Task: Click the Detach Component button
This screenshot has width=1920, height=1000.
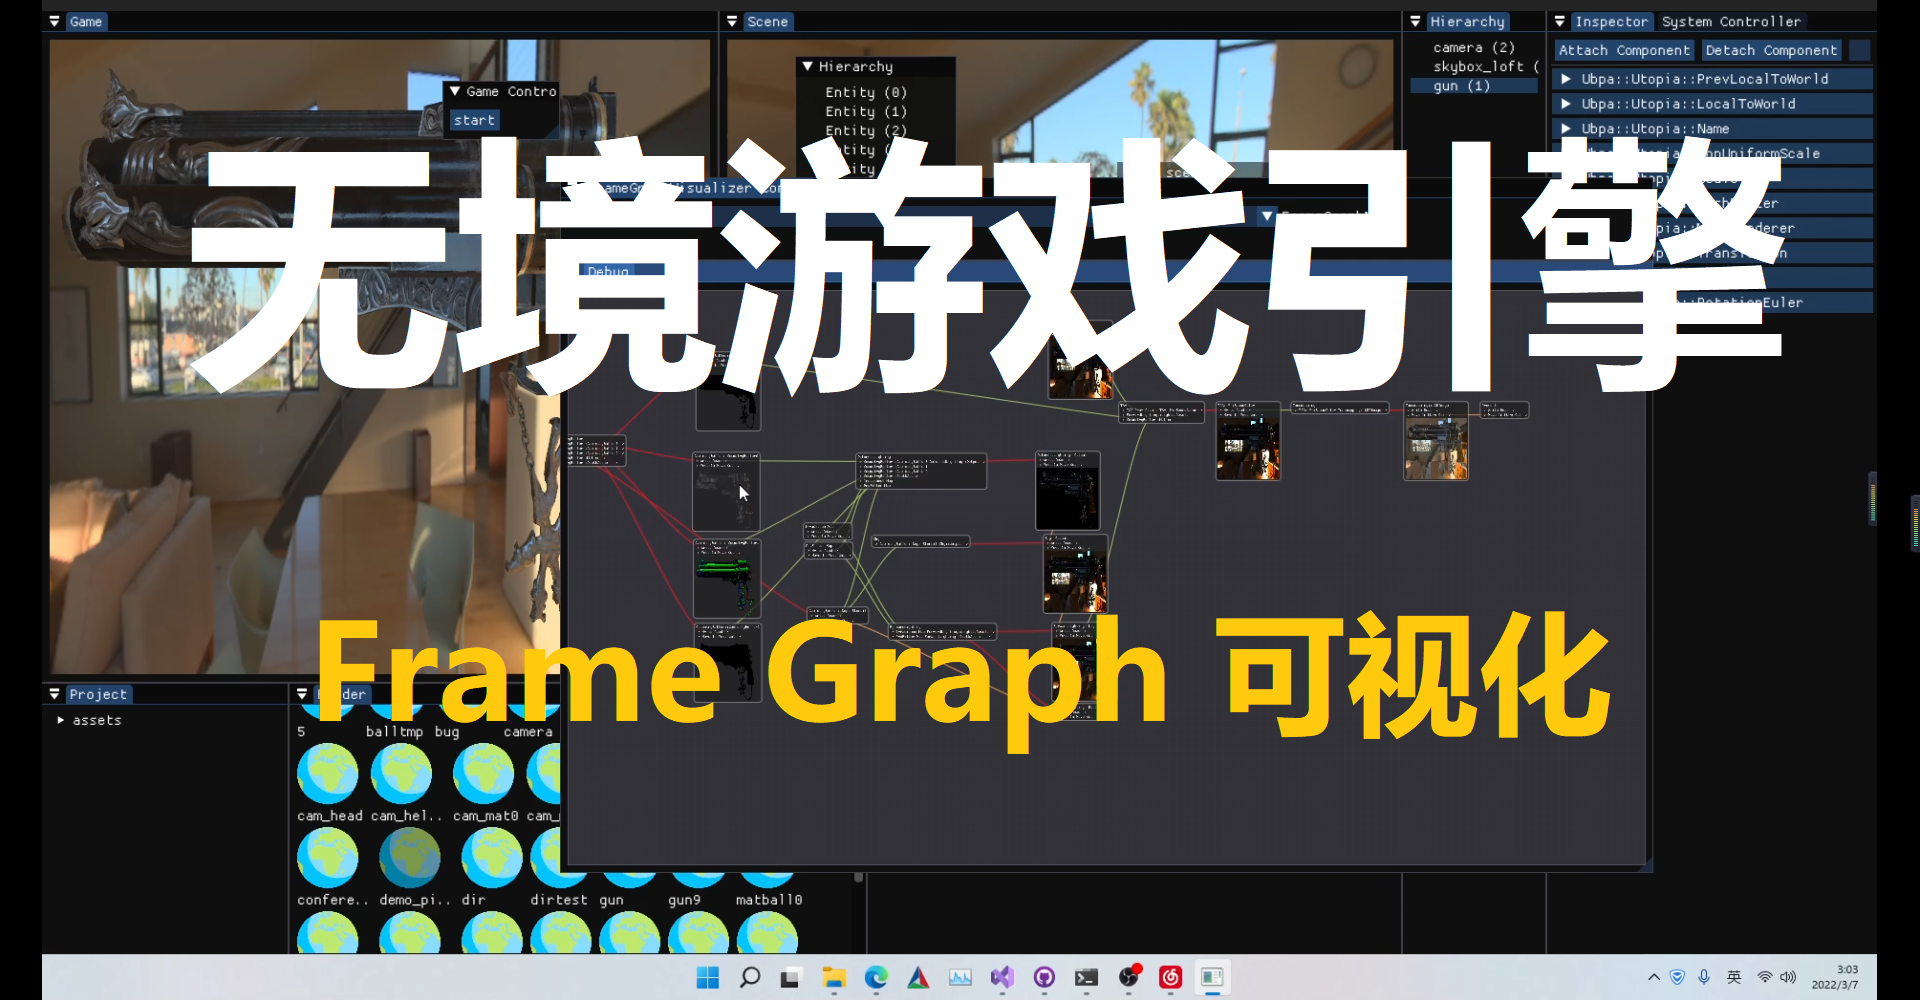Action: coord(1771,50)
